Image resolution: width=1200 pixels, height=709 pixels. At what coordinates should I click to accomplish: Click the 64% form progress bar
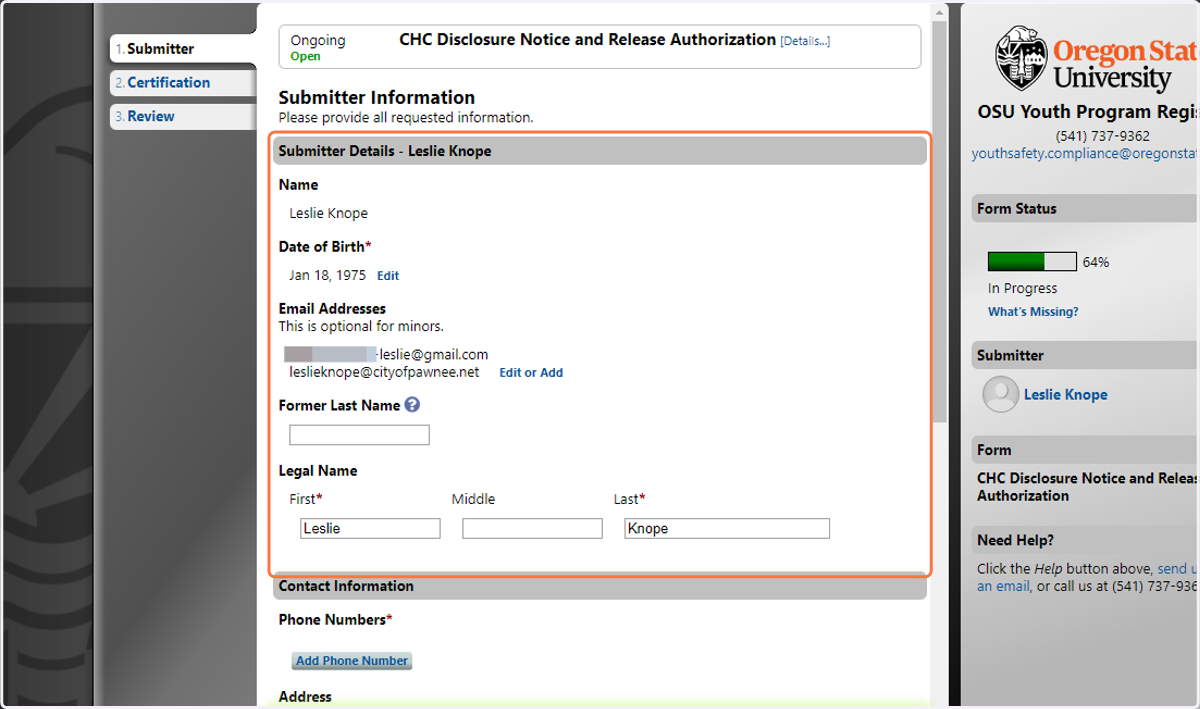tap(1032, 262)
